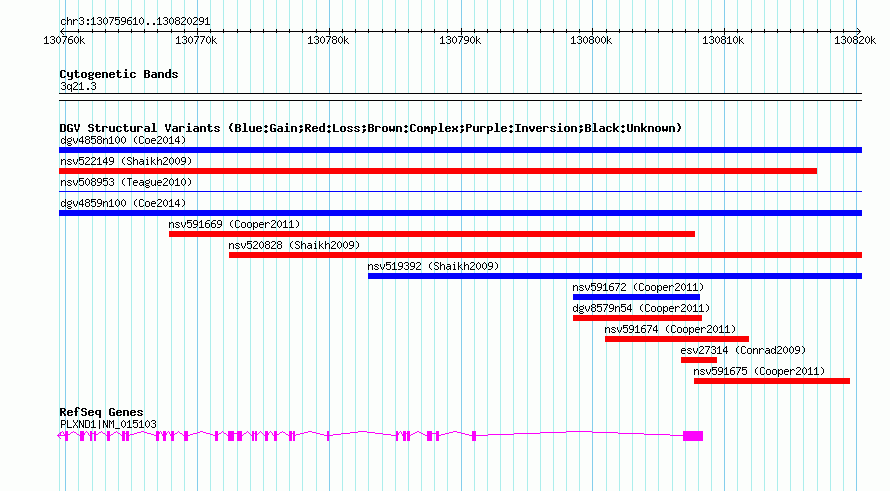The width and height of the screenshot is (890, 491).
Task: Select the blue dgv4859n100 gain bar
Action: pyautogui.click(x=460, y=213)
